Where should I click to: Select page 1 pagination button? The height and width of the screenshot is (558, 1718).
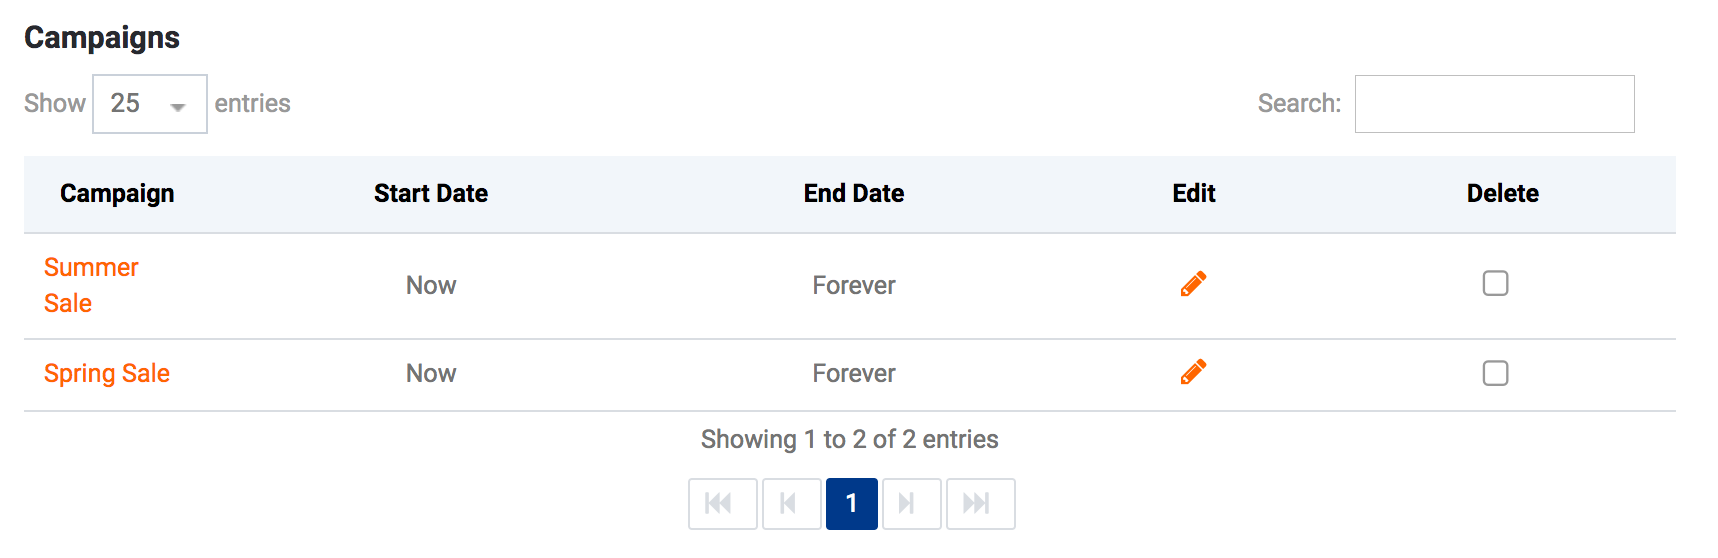coord(851,503)
